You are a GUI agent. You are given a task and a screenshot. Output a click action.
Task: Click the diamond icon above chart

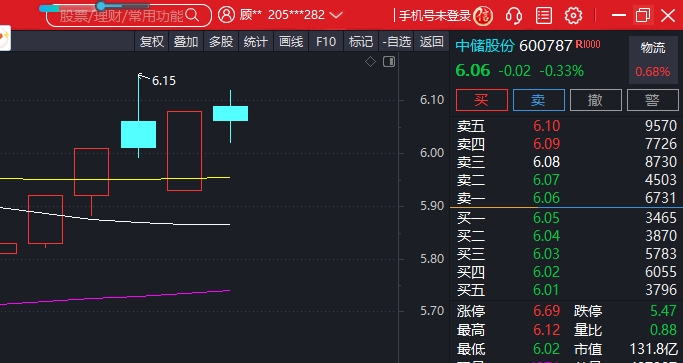(370, 62)
